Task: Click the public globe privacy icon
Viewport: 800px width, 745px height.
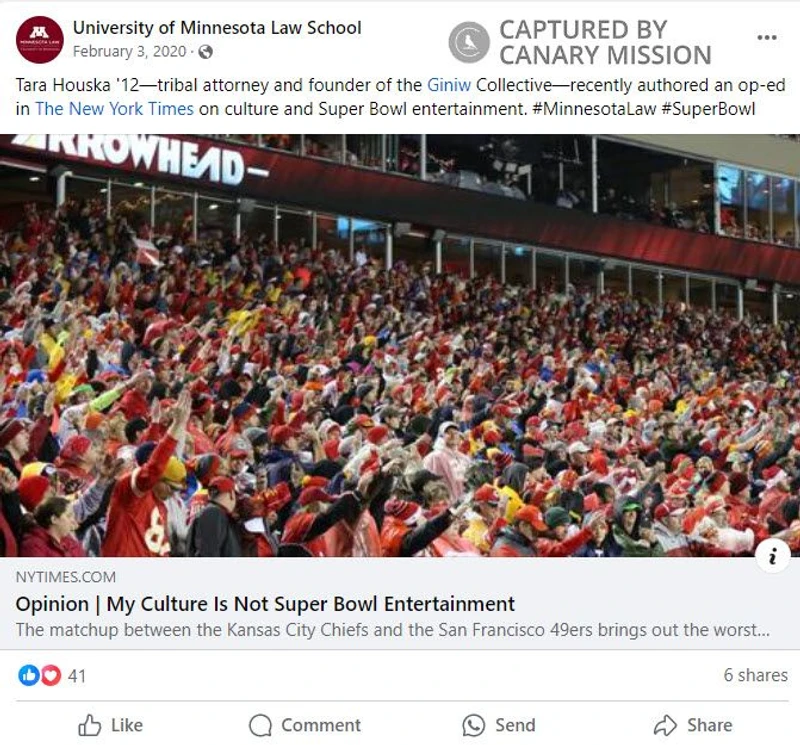Action: [x=205, y=52]
